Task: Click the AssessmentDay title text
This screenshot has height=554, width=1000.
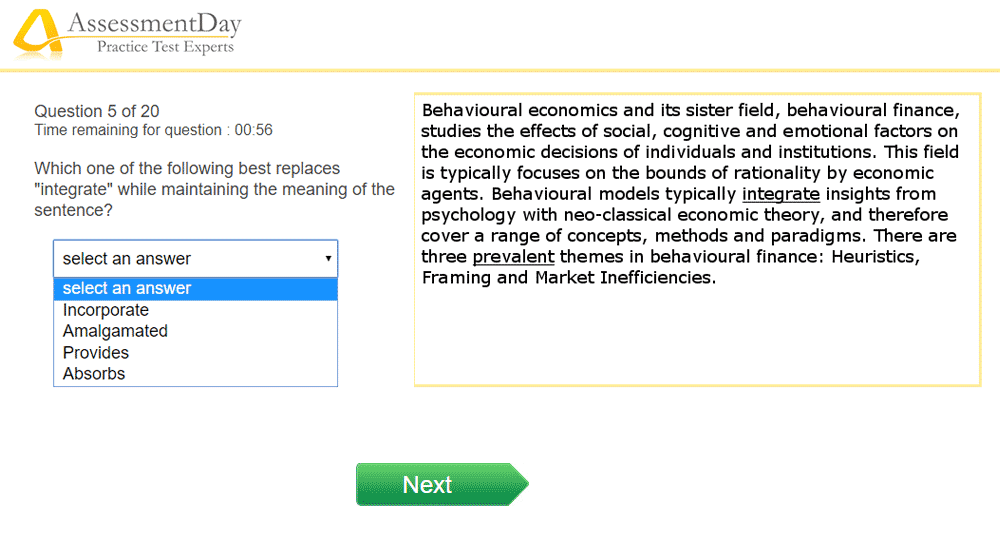Action: pos(154,24)
